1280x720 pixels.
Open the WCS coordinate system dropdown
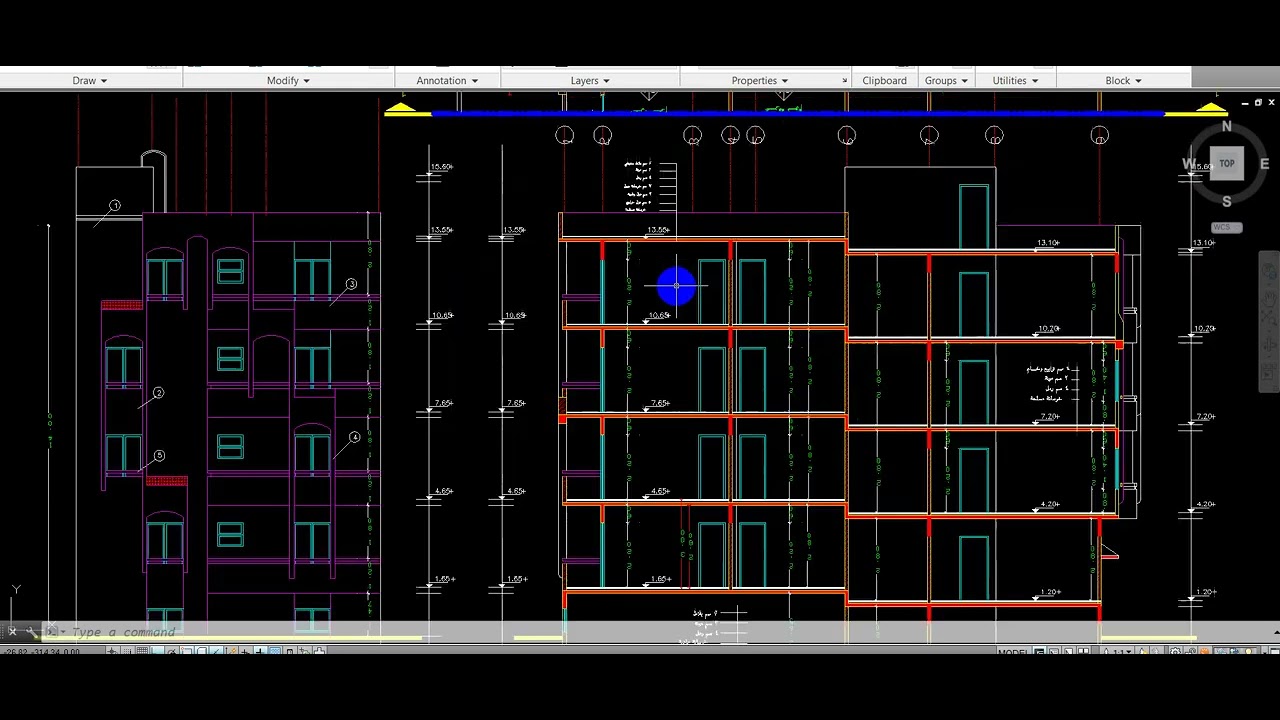1226,228
